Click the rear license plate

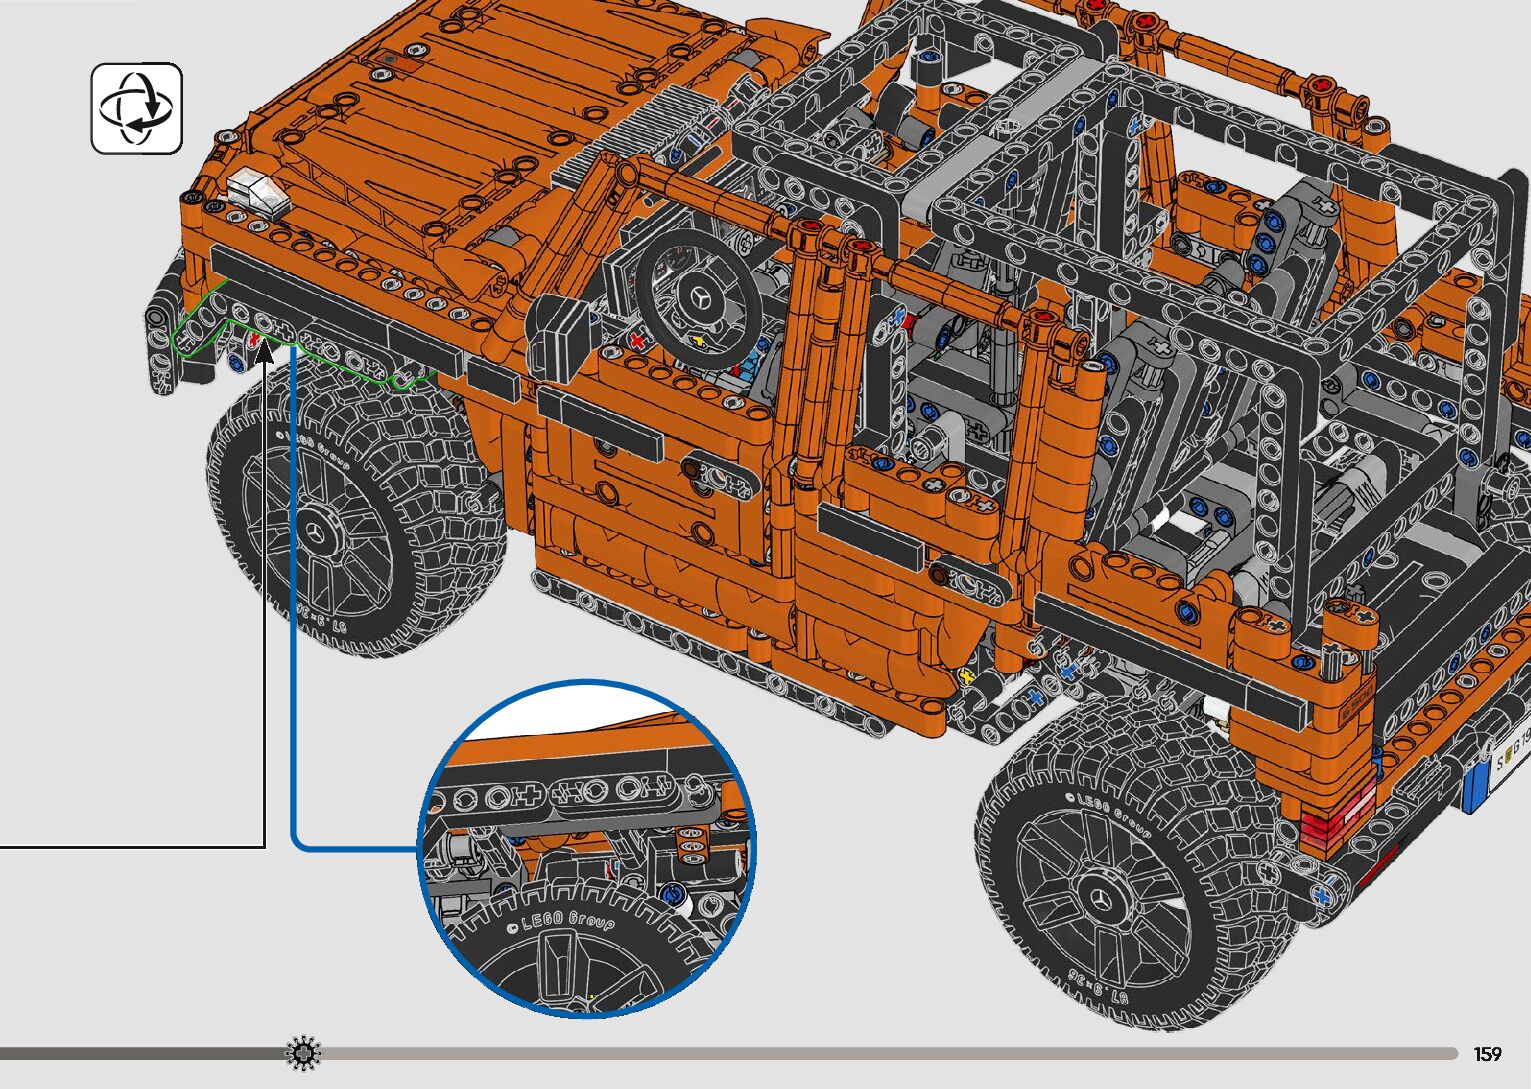[x=1510, y=763]
